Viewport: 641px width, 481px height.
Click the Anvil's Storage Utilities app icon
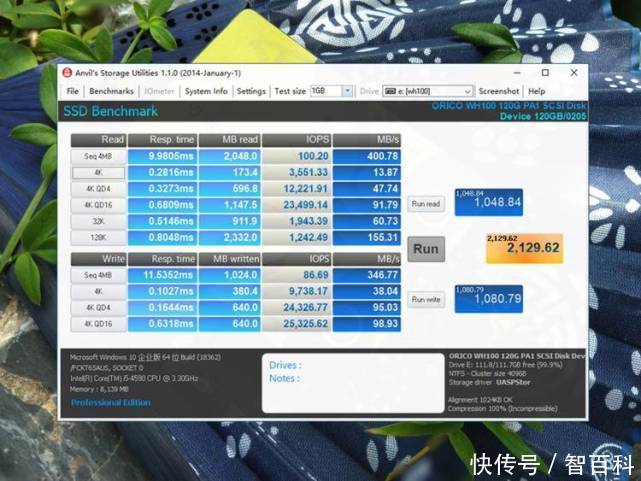(67, 73)
